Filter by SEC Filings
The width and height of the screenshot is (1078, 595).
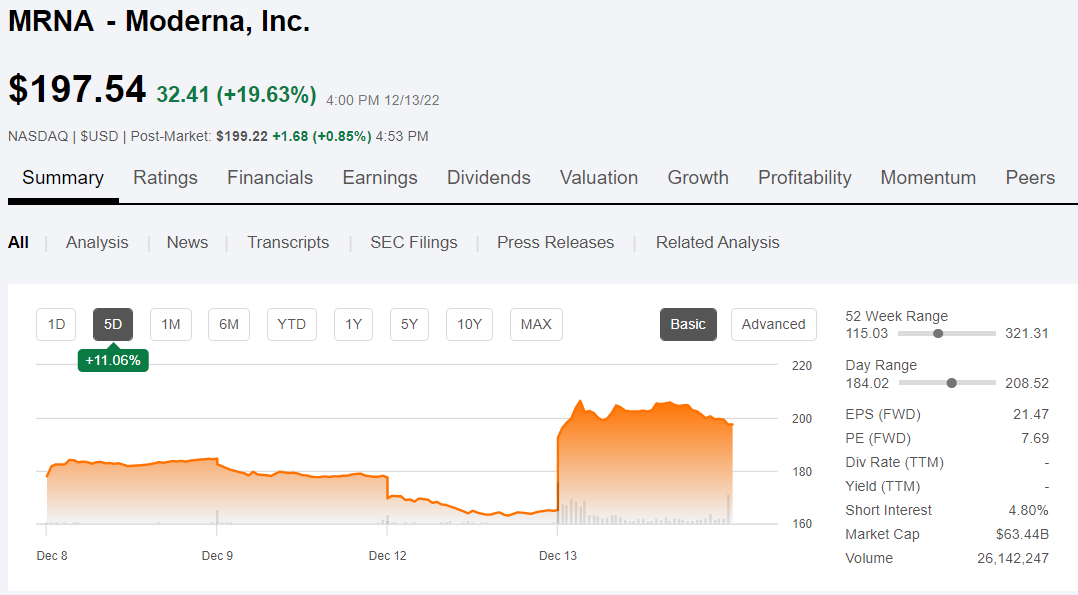[413, 242]
